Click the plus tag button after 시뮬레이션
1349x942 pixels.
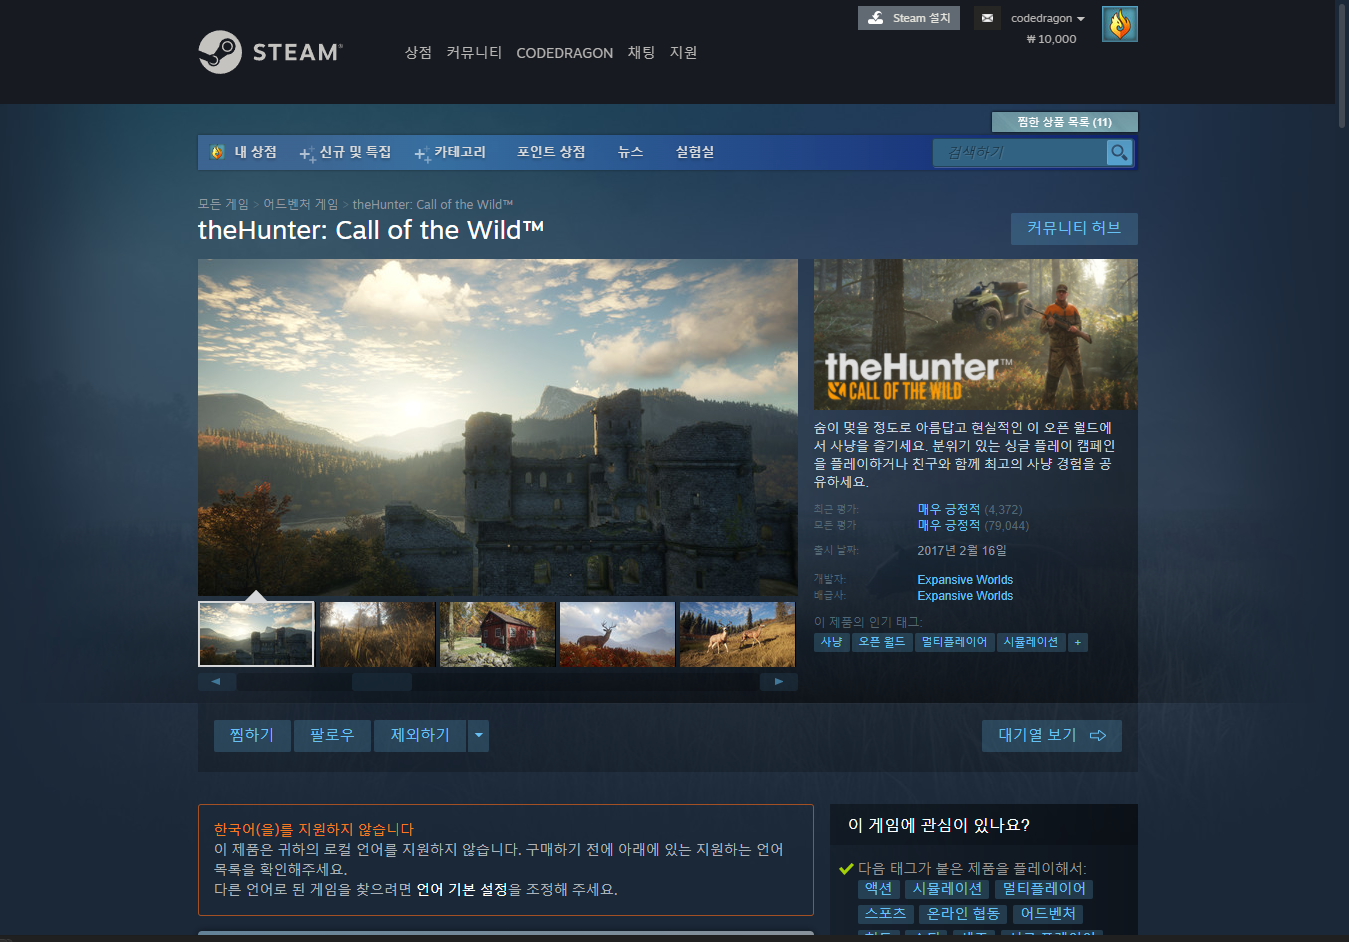tap(1077, 642)
